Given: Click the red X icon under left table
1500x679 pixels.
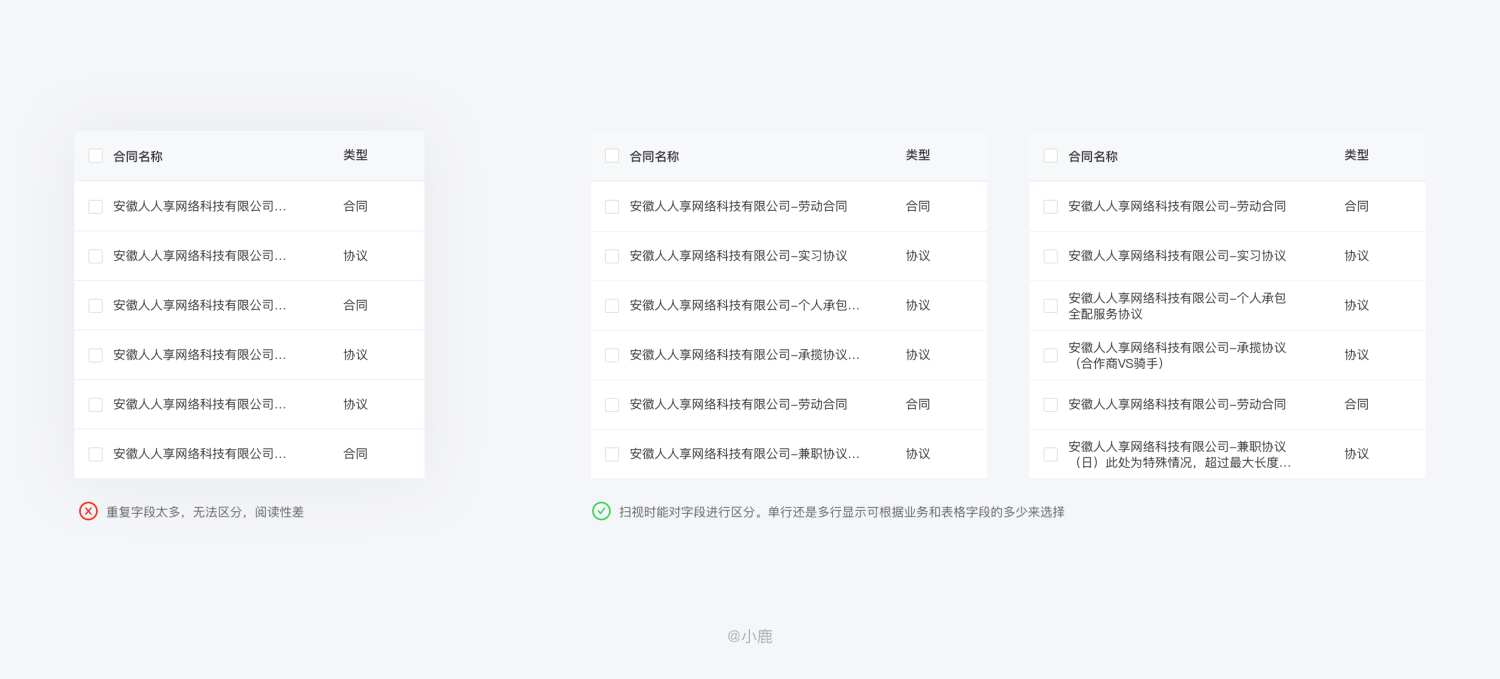Looking at the screenshot, I should coord(88,511).
